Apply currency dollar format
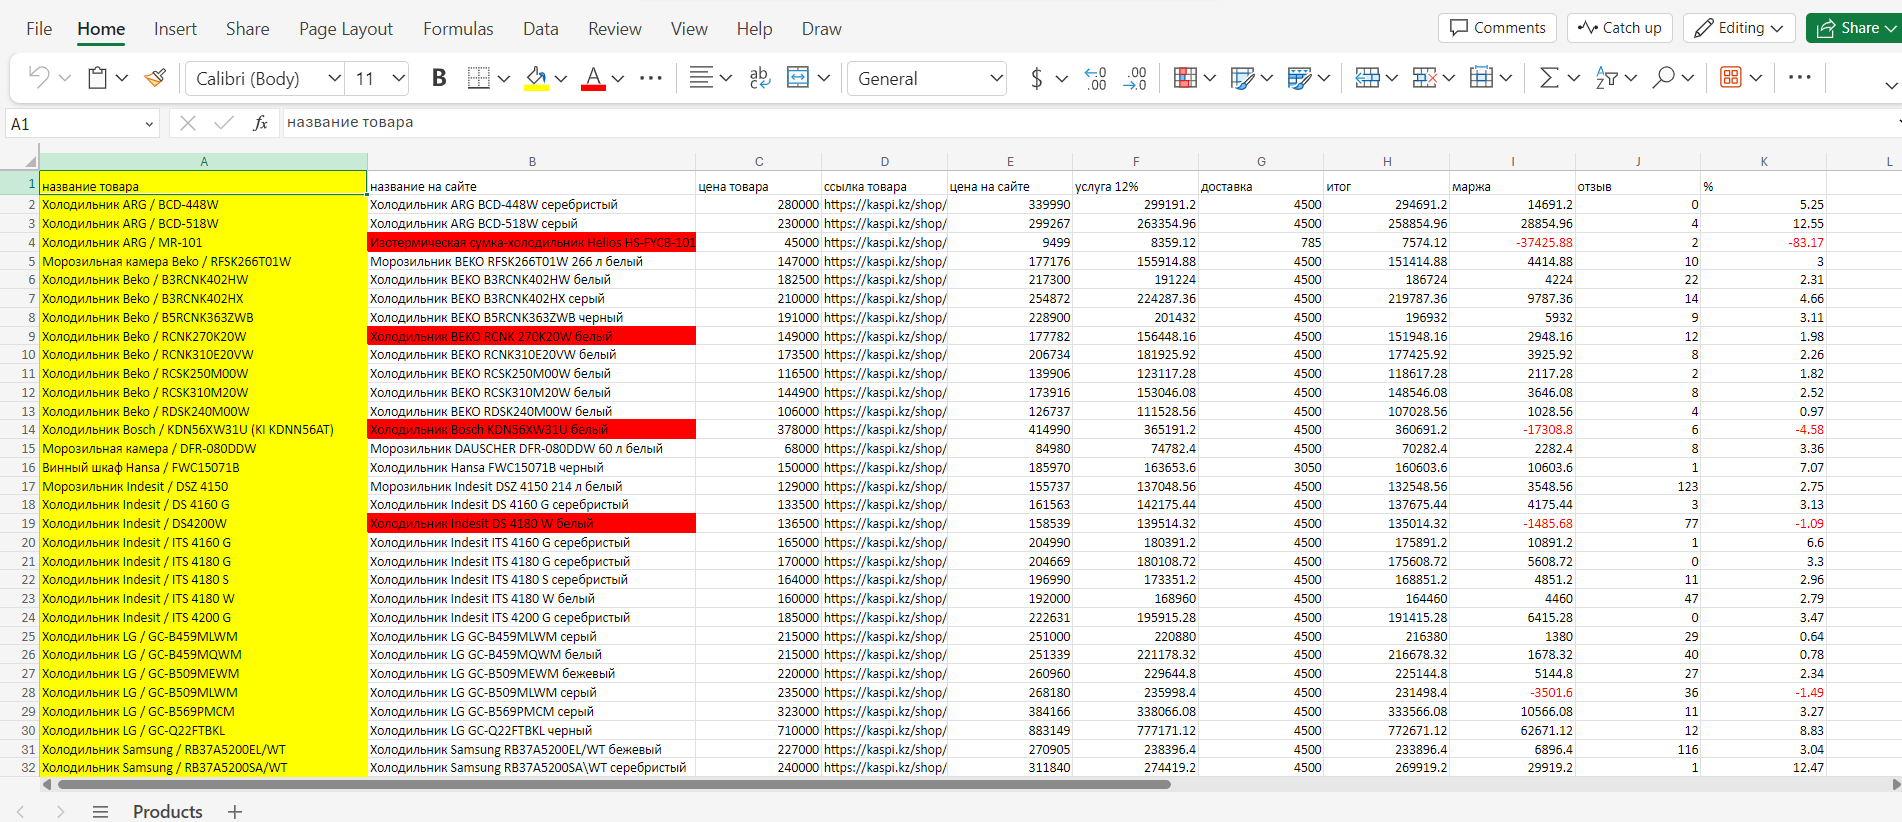This screenshot has height=822, width=1902. [x=1037, y=78]
